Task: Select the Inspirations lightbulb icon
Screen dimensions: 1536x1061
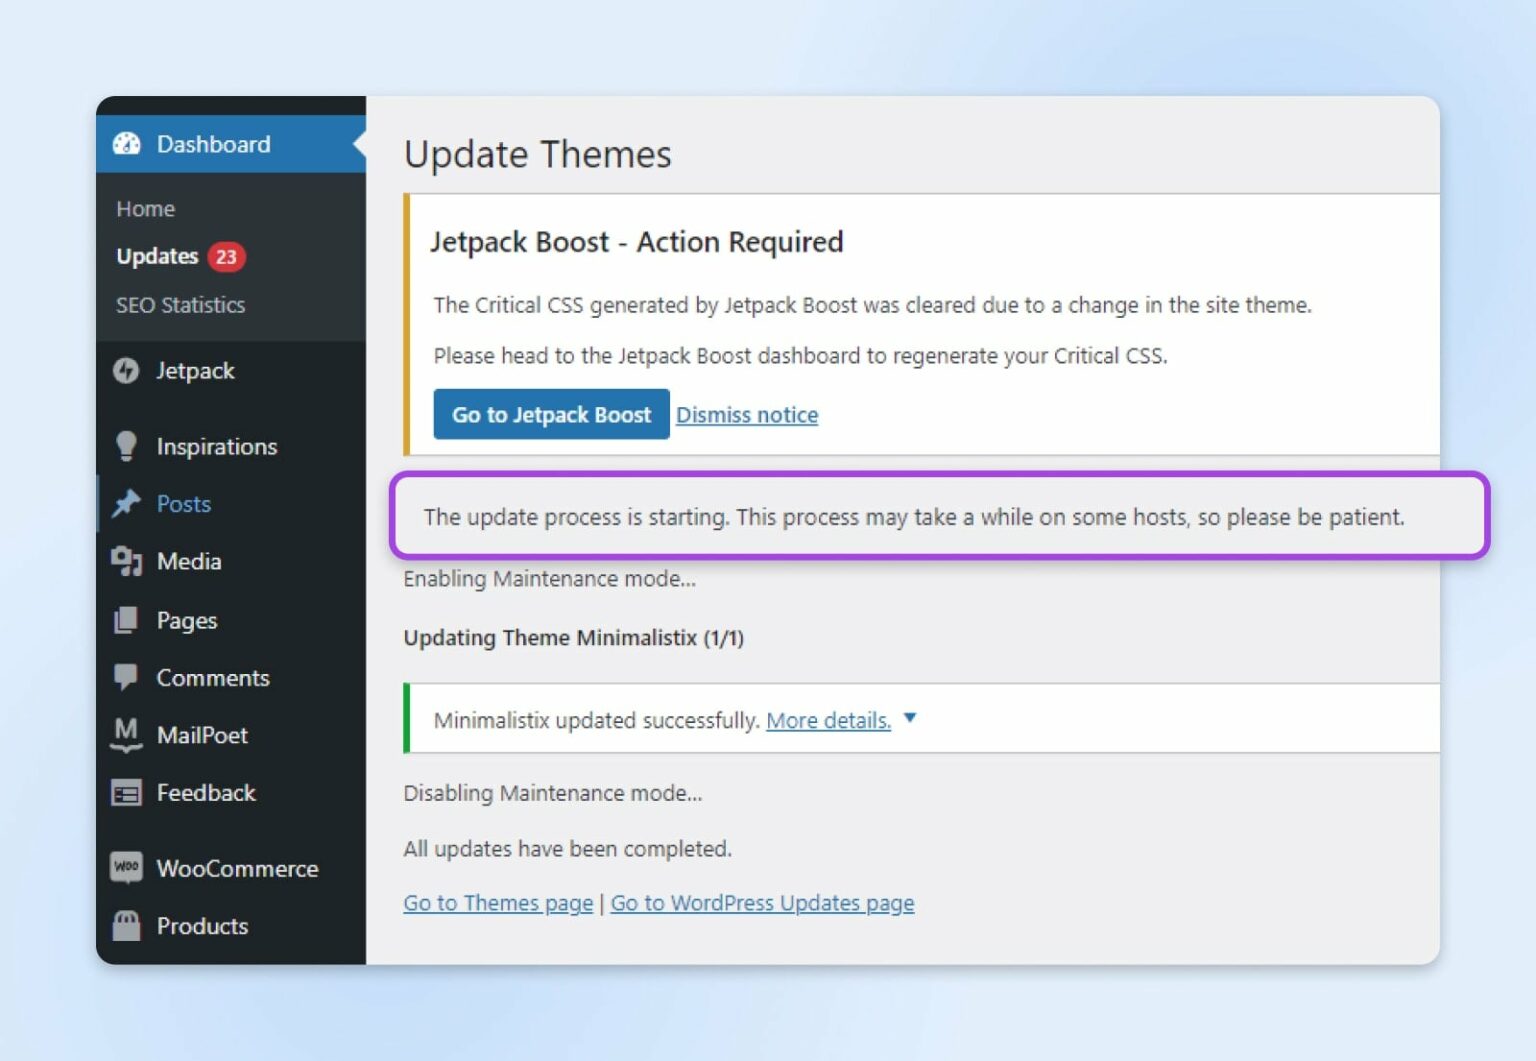Action: pyautogui.click(x=126, y=446)
